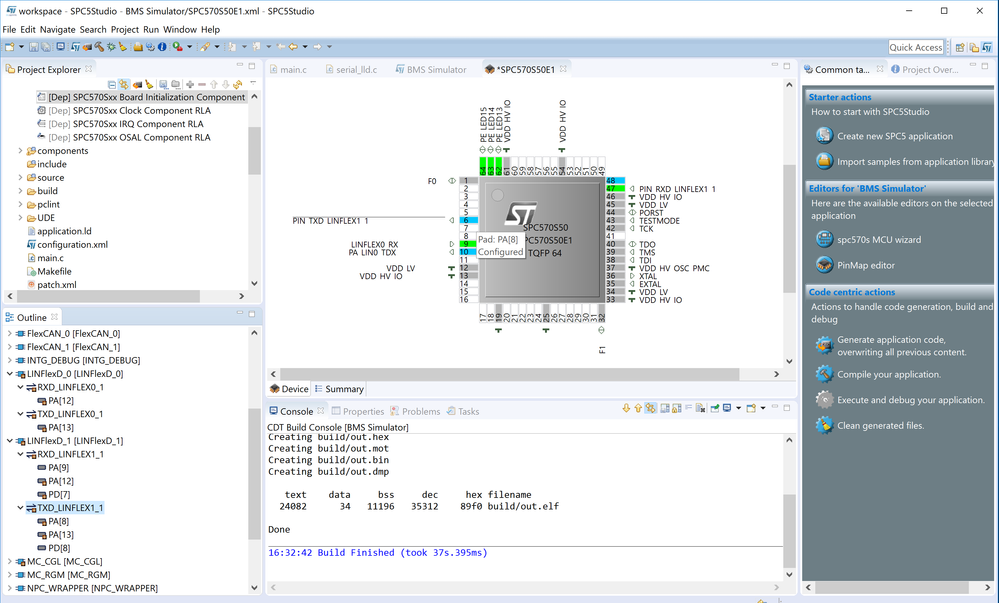Switch to the Summary tab

[339, 389]
